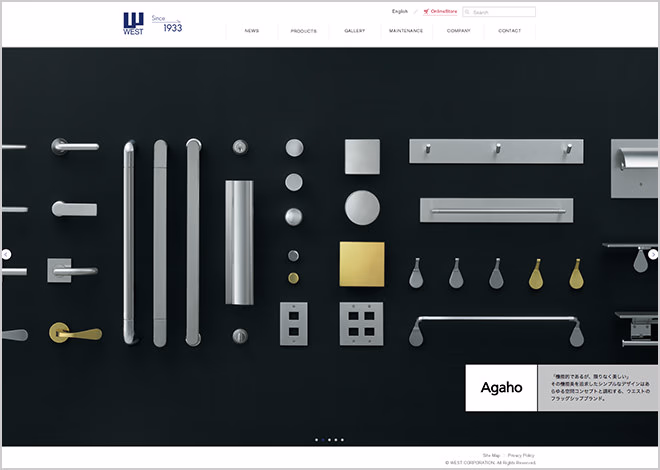Go to the GALLERY section
Image resolution: width=660 pixels, height=470 pixels.
click(355, 31)
